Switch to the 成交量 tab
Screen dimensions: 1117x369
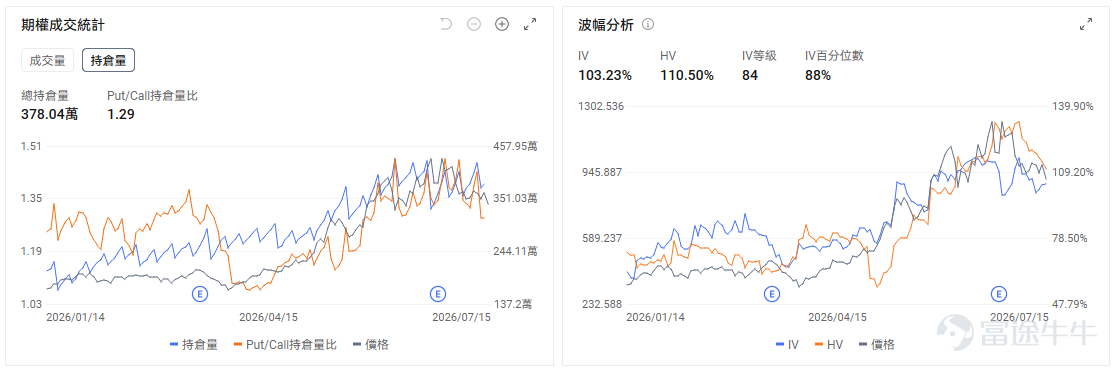pos(48,61)
